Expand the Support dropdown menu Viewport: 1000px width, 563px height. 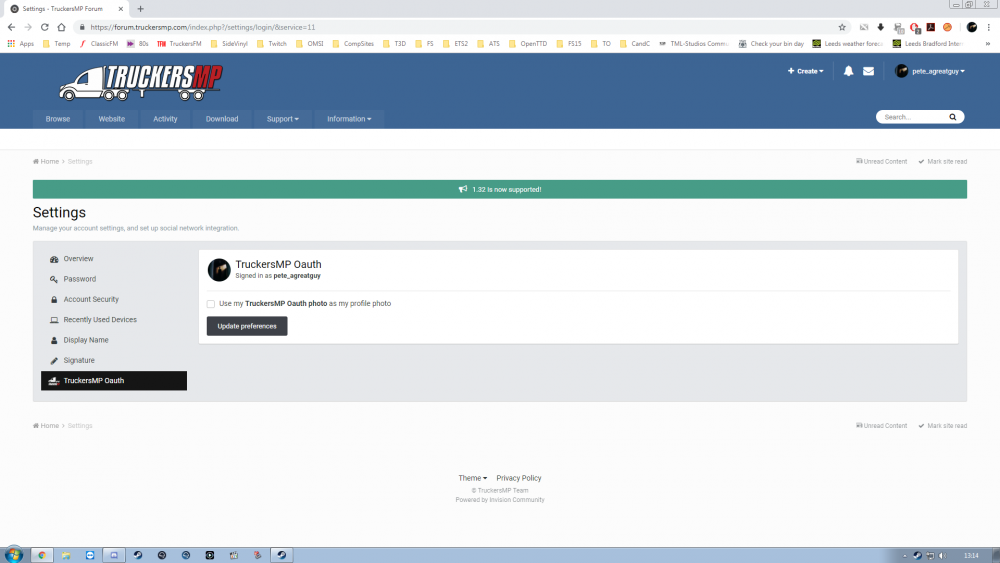282,119
